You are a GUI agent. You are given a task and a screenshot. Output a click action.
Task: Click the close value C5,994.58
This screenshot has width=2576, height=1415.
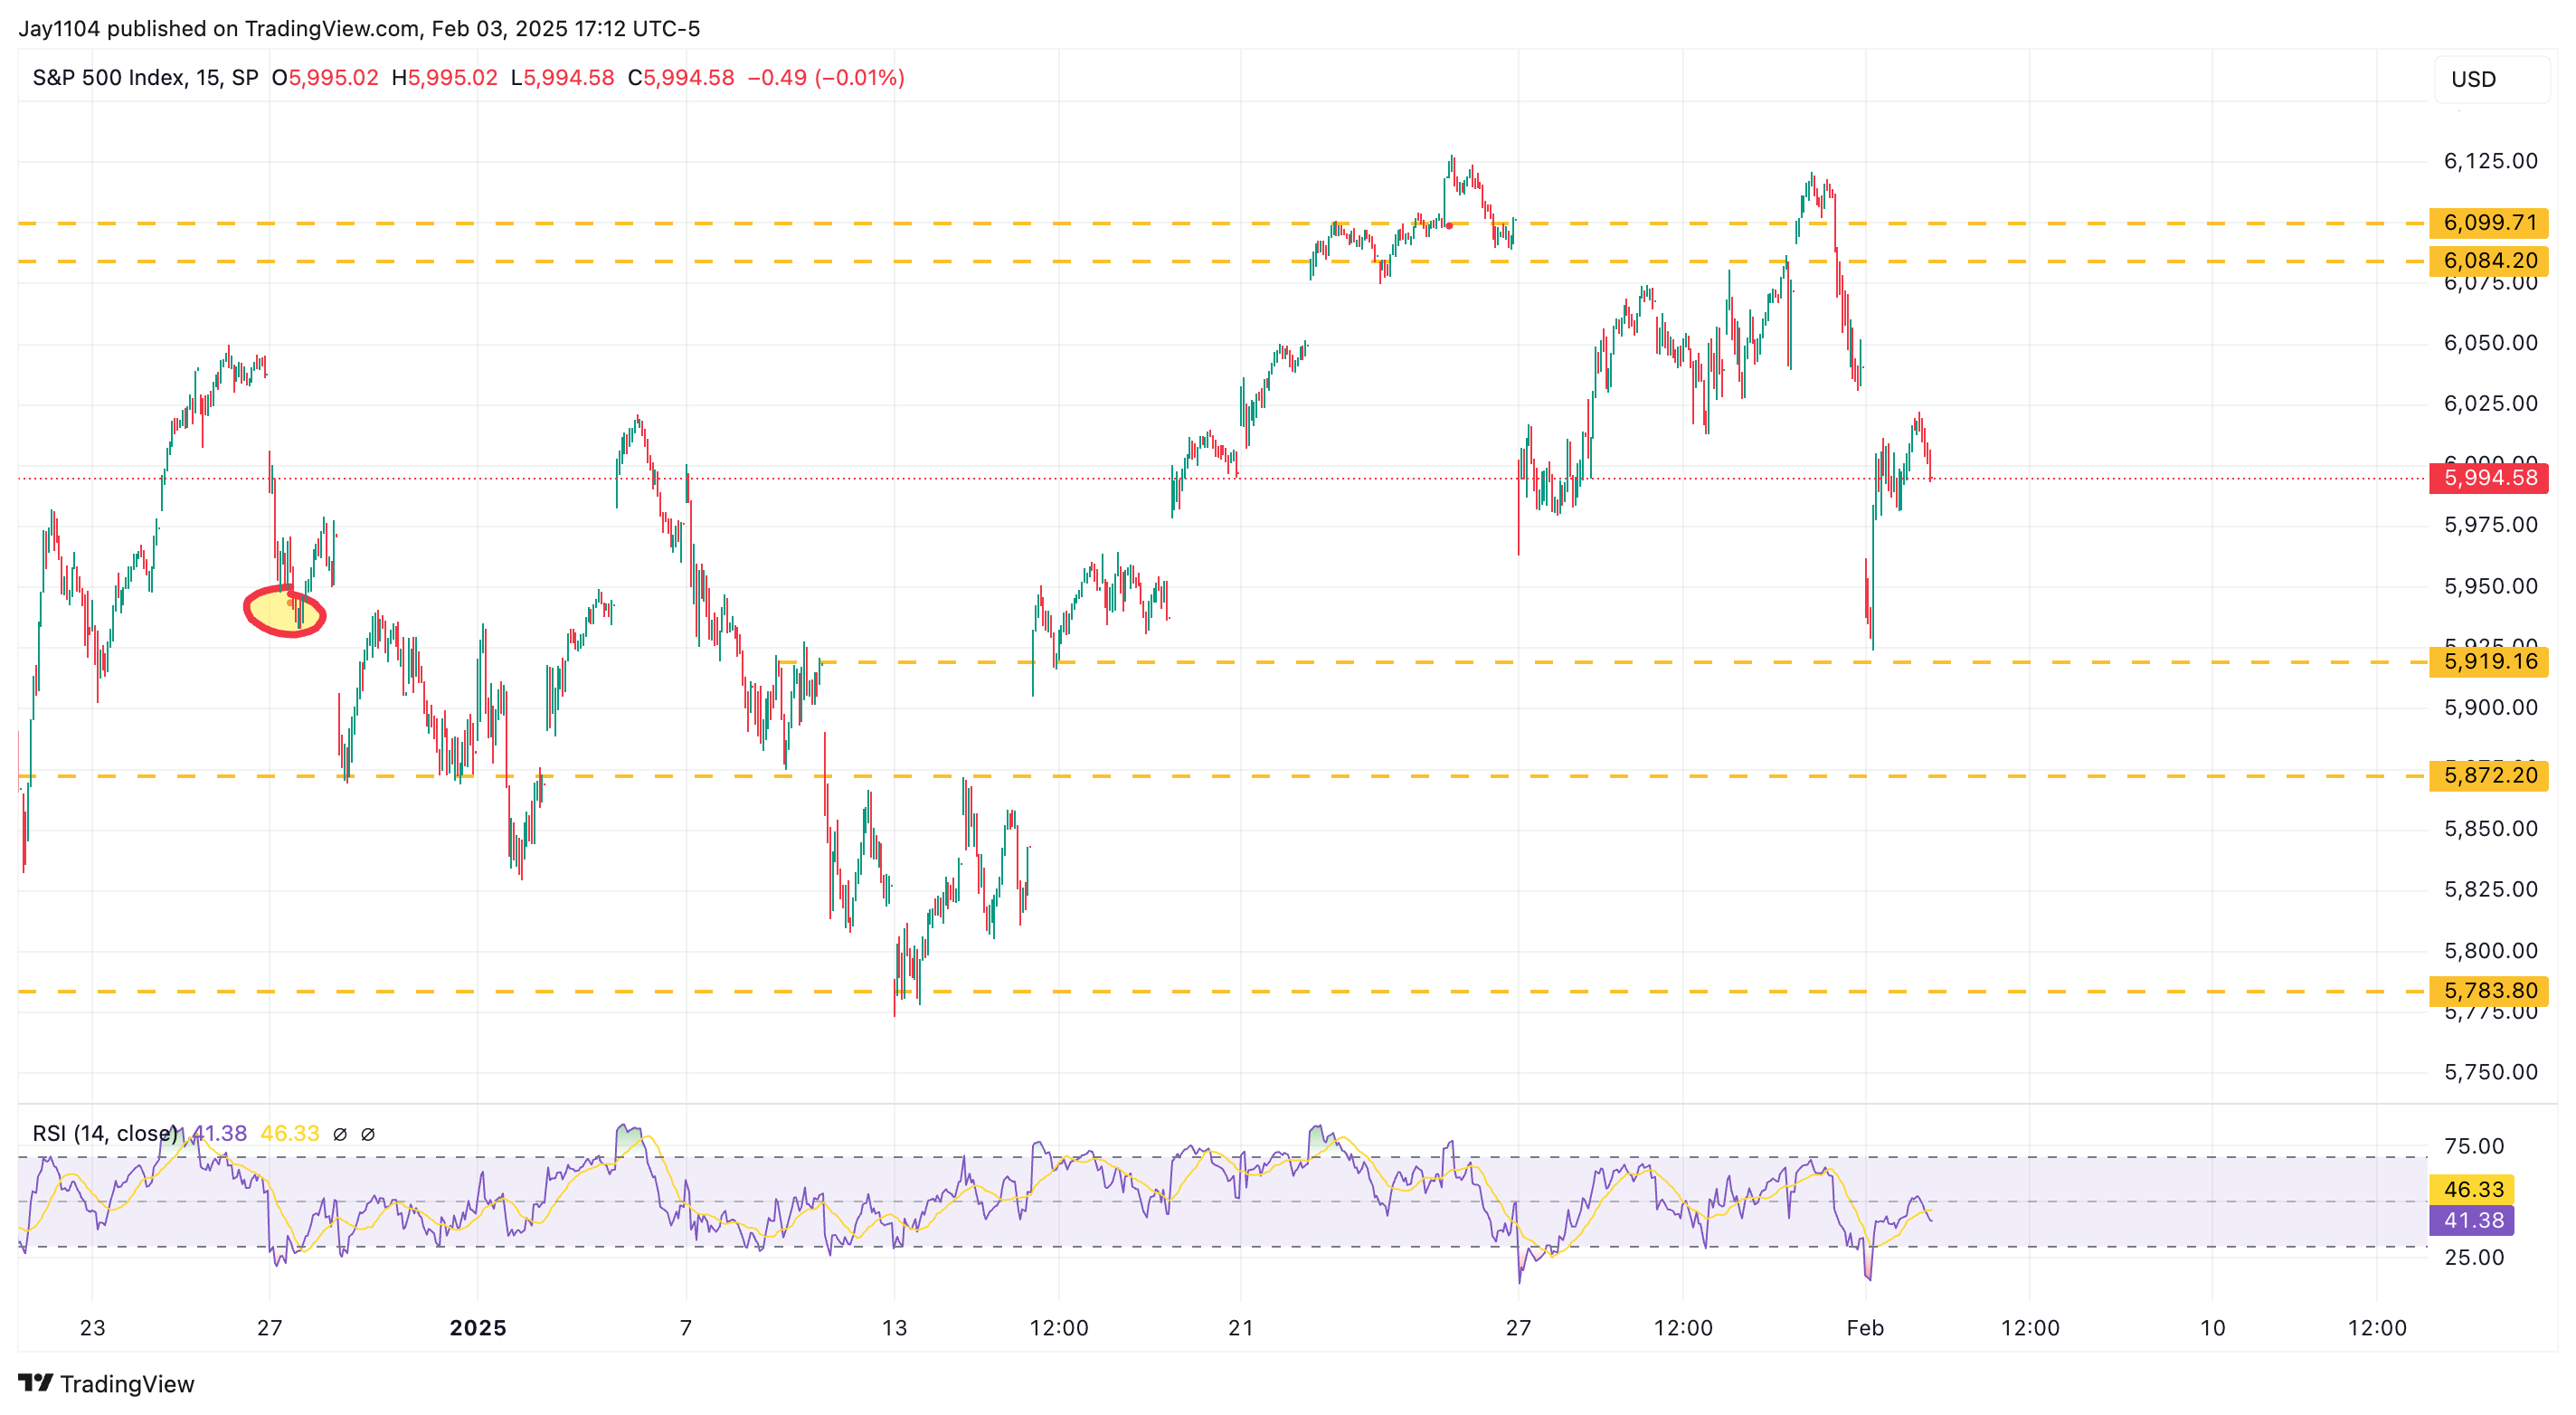click(681, 78)
